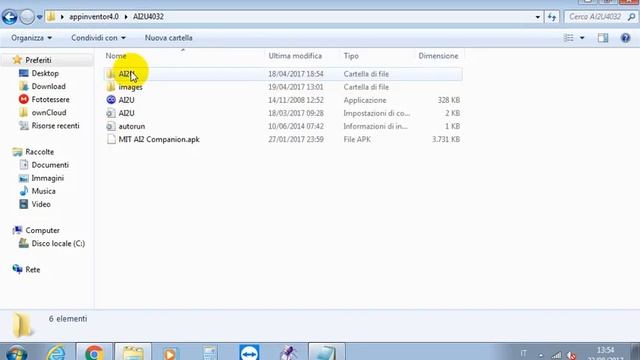Open Download in the sidebar
The image size is (640, 360).
(x=48, y=87)
